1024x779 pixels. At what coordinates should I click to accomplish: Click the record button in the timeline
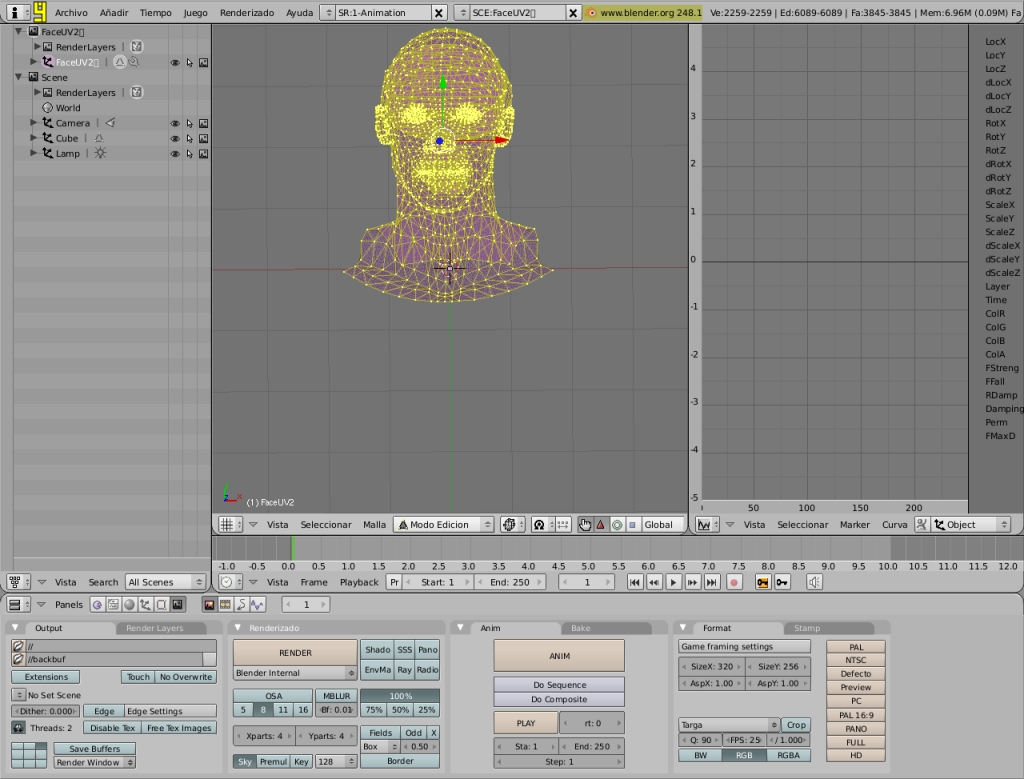click(x=734, y=582)
